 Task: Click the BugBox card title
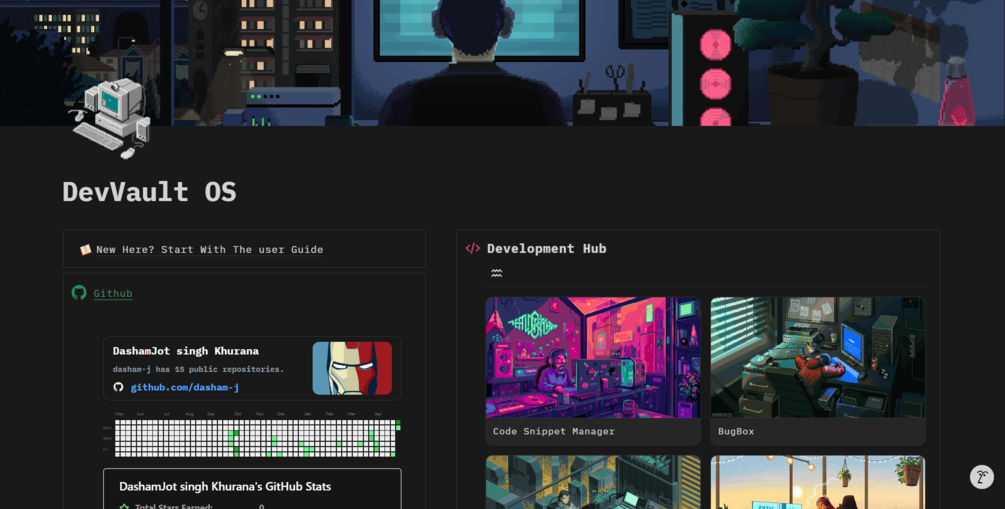[x=736, y=431]
